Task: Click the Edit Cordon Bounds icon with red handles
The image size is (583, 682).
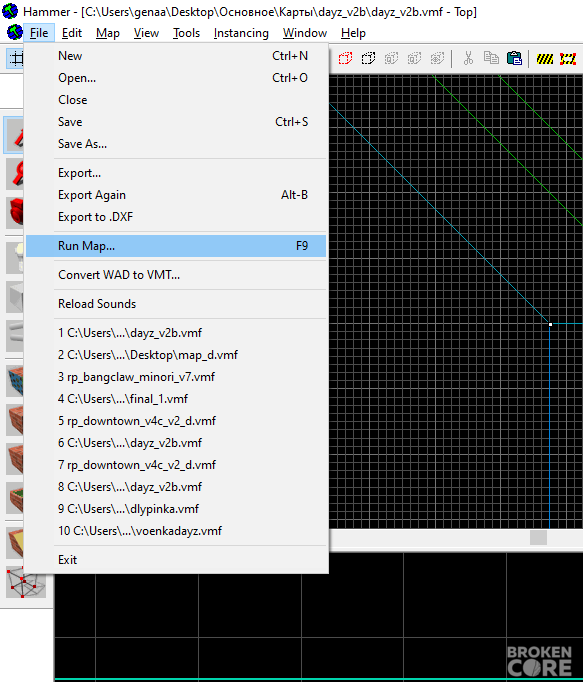Action: click(568, 58)
